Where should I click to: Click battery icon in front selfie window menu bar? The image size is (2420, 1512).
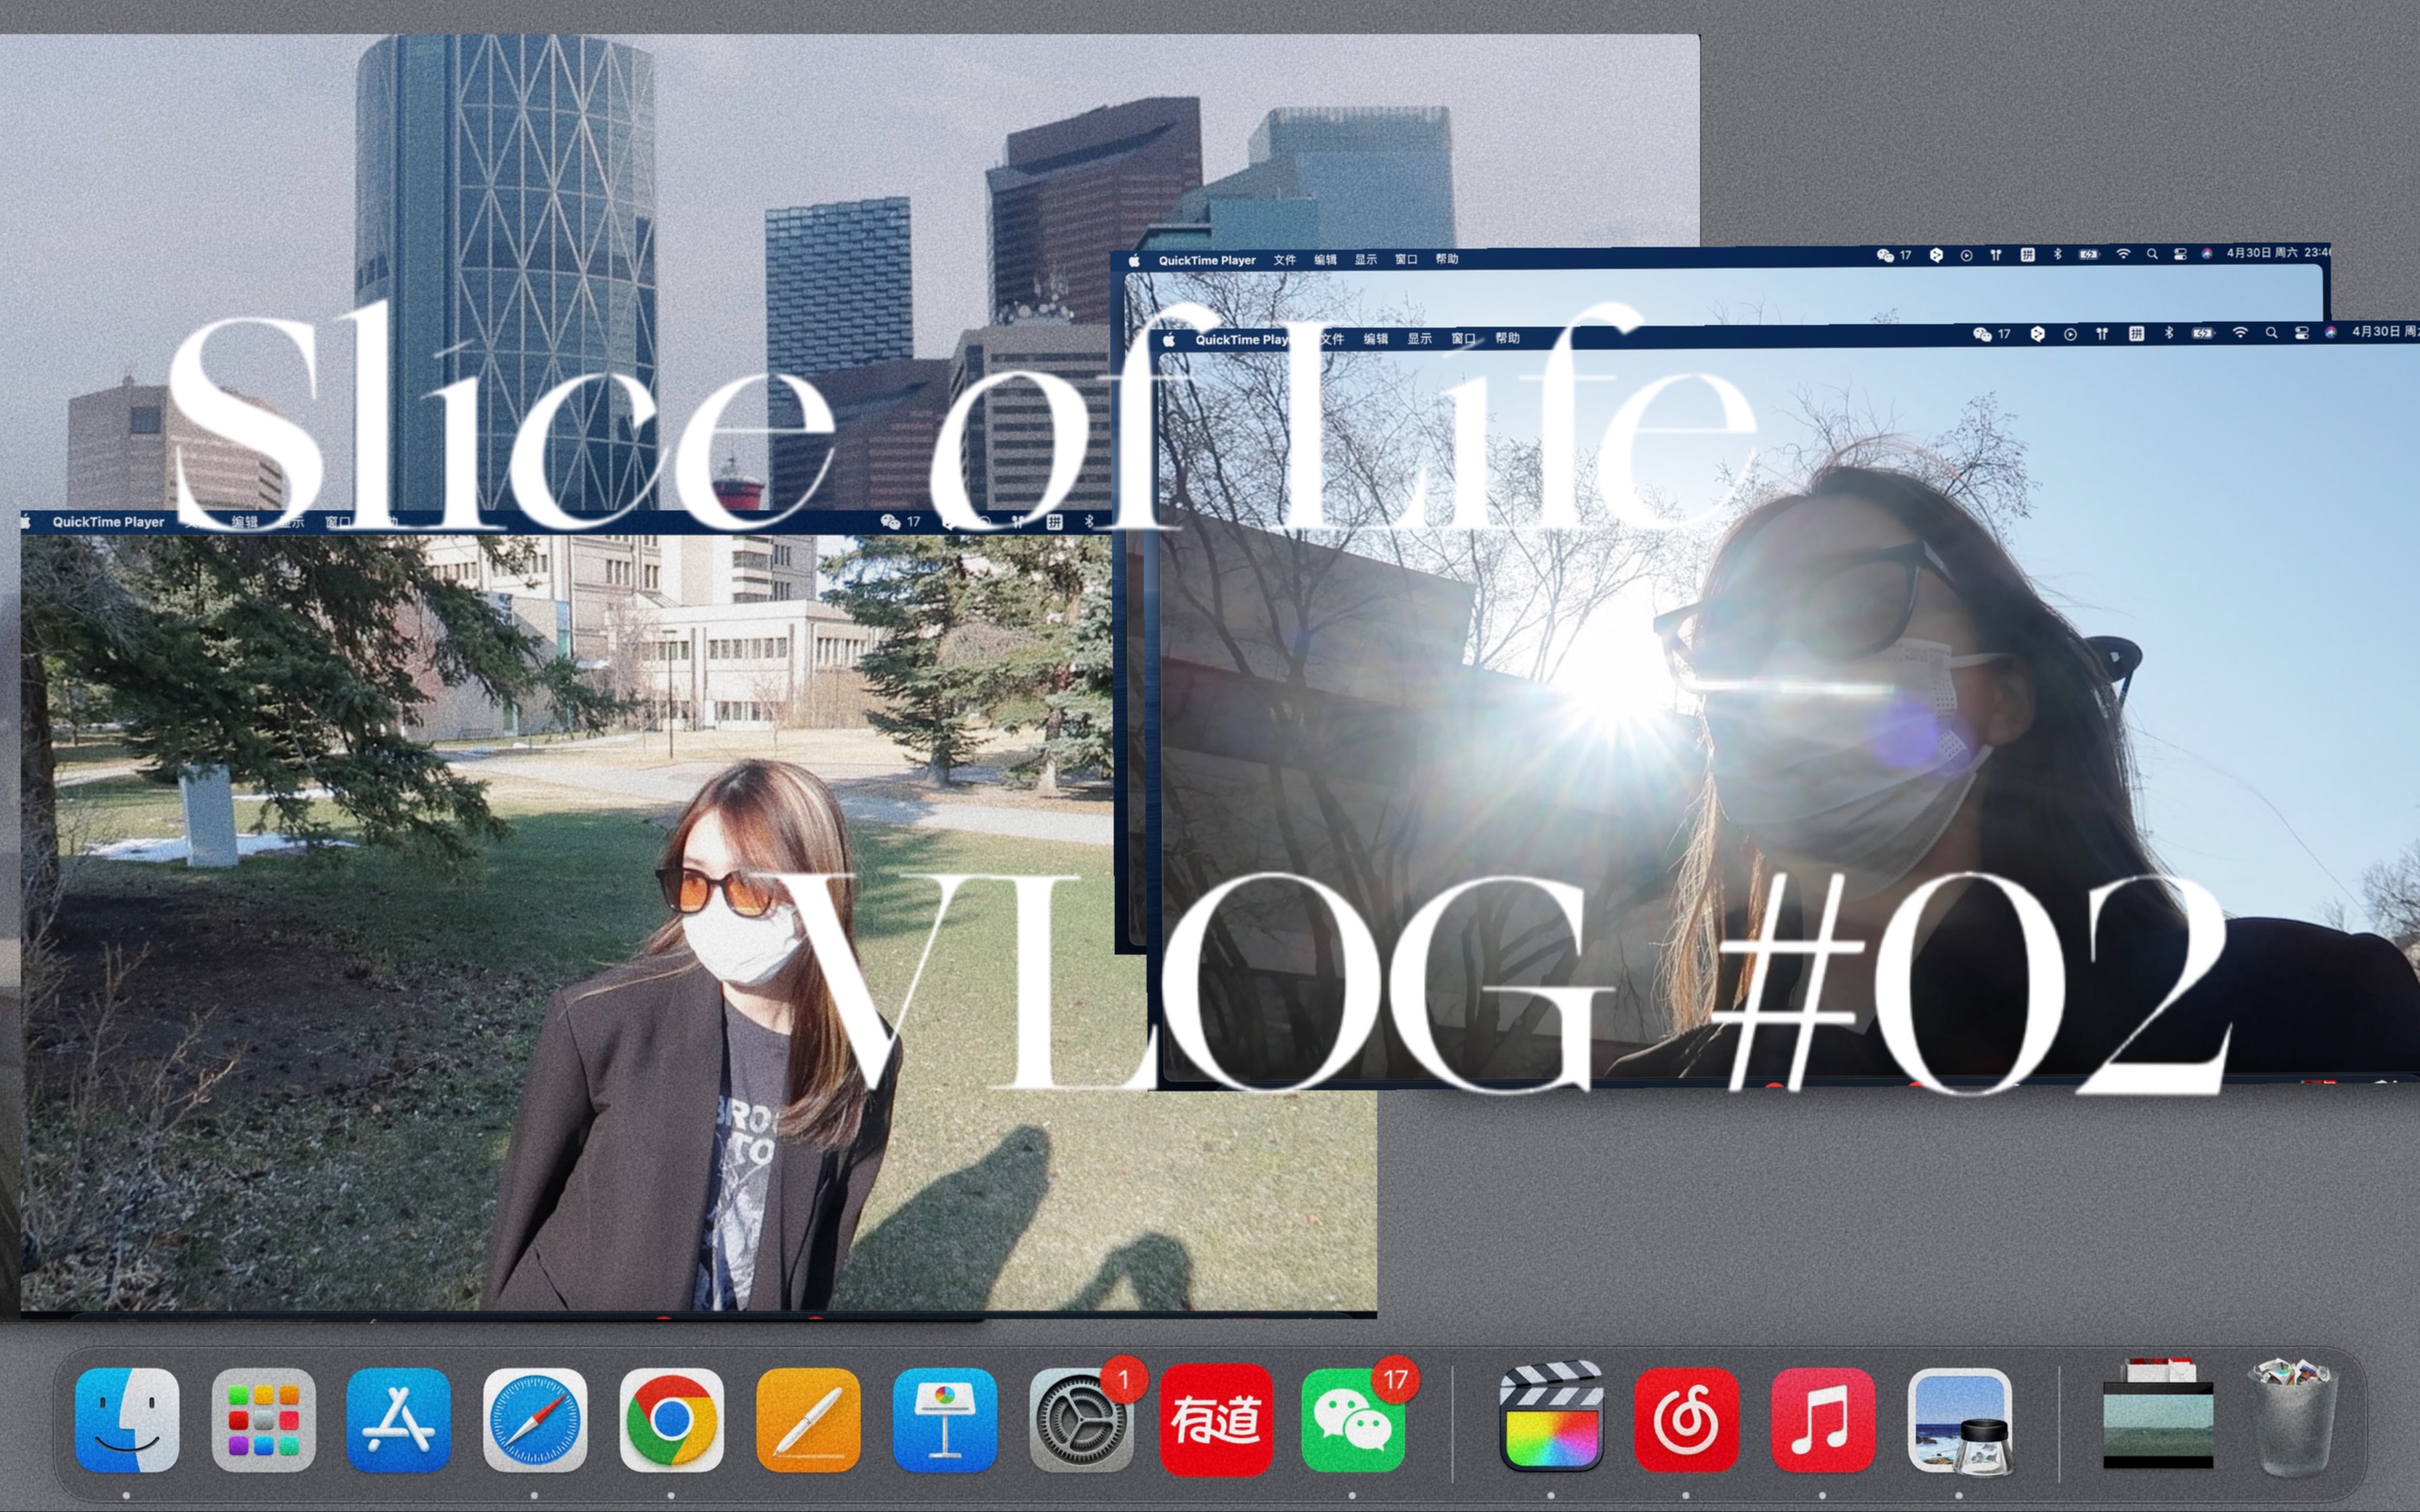click(x=2203, y=333)
